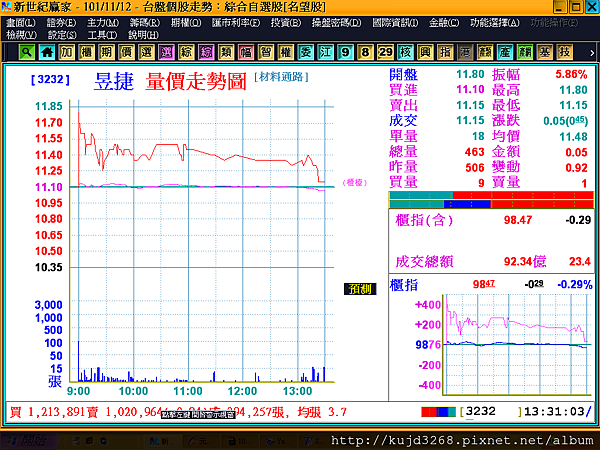Open the 期 toolbar icon
600x450 pixels.
(x=106, y=52)
